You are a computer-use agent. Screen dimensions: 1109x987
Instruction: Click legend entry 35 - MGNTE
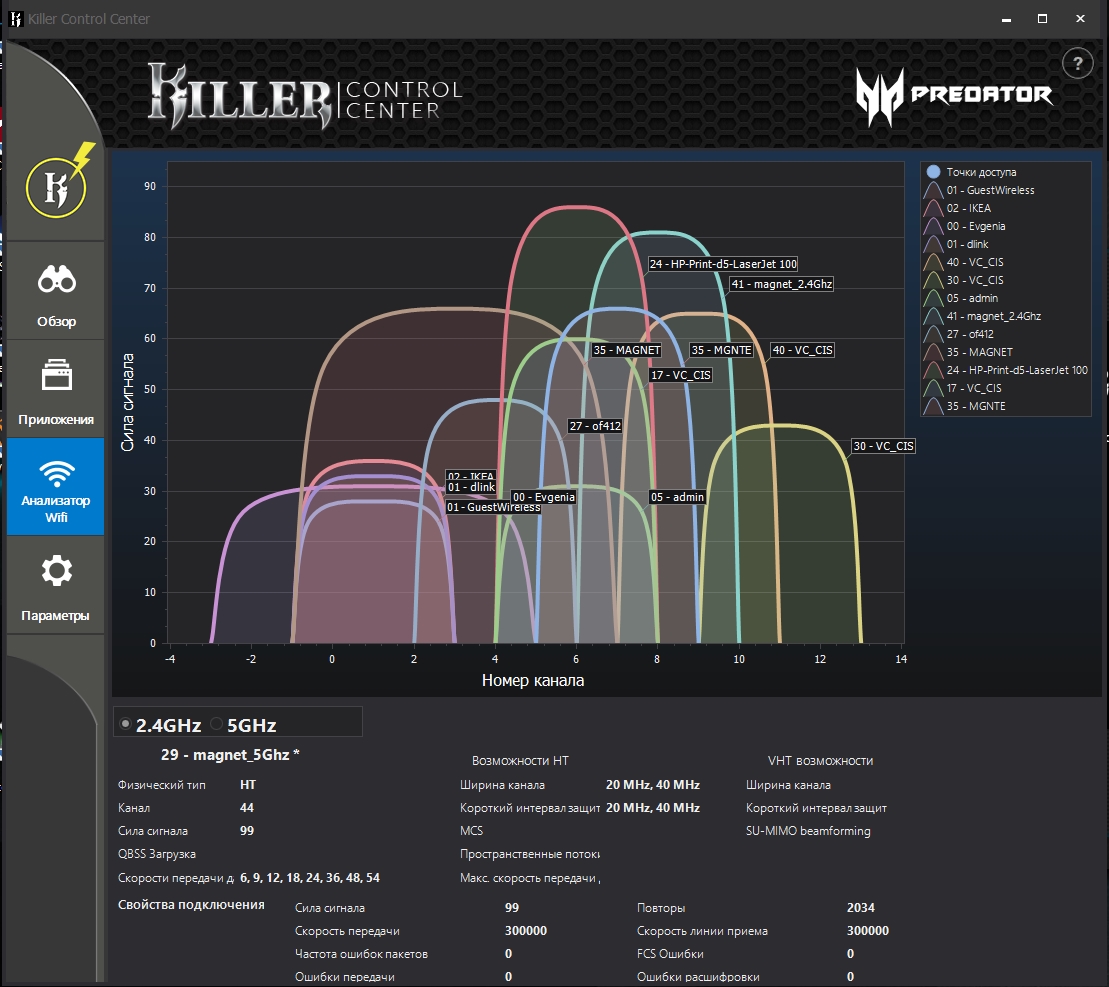pyautogui.click(x=975, y=406)
